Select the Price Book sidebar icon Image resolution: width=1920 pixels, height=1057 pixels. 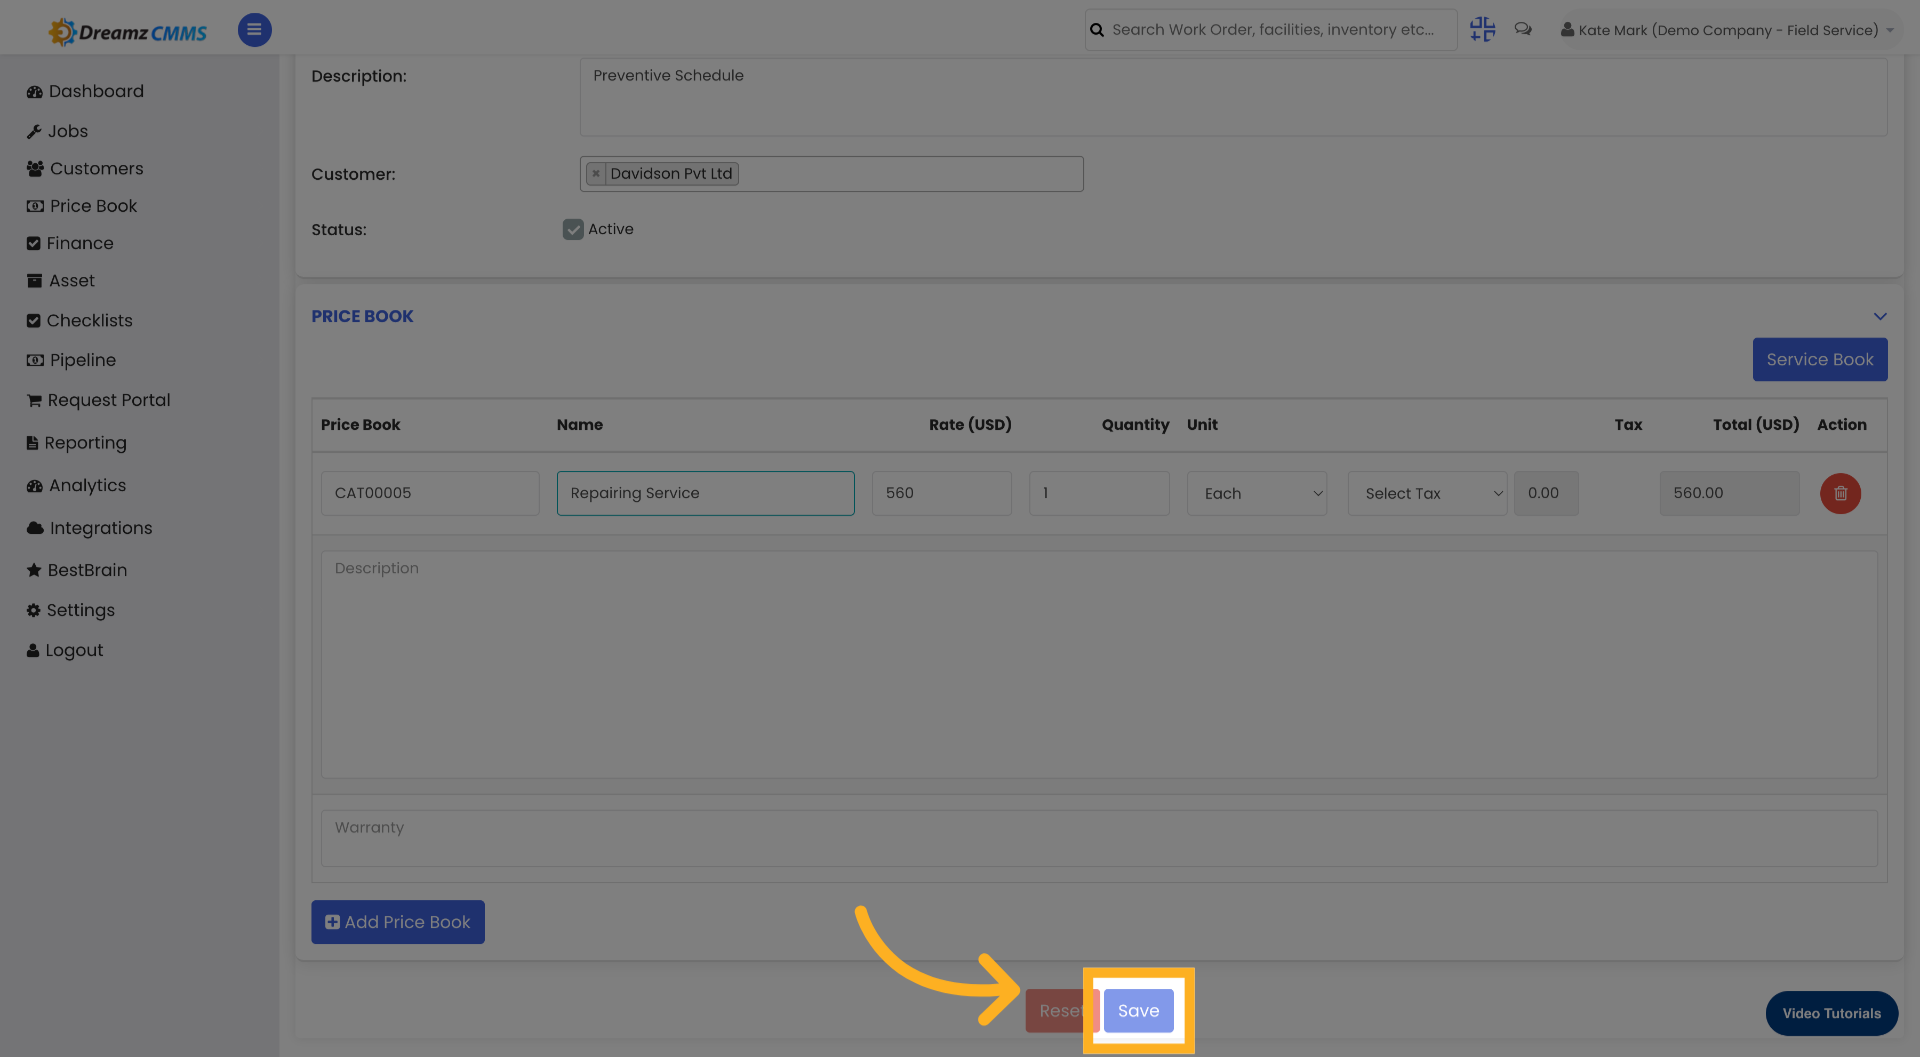point(34,206)
